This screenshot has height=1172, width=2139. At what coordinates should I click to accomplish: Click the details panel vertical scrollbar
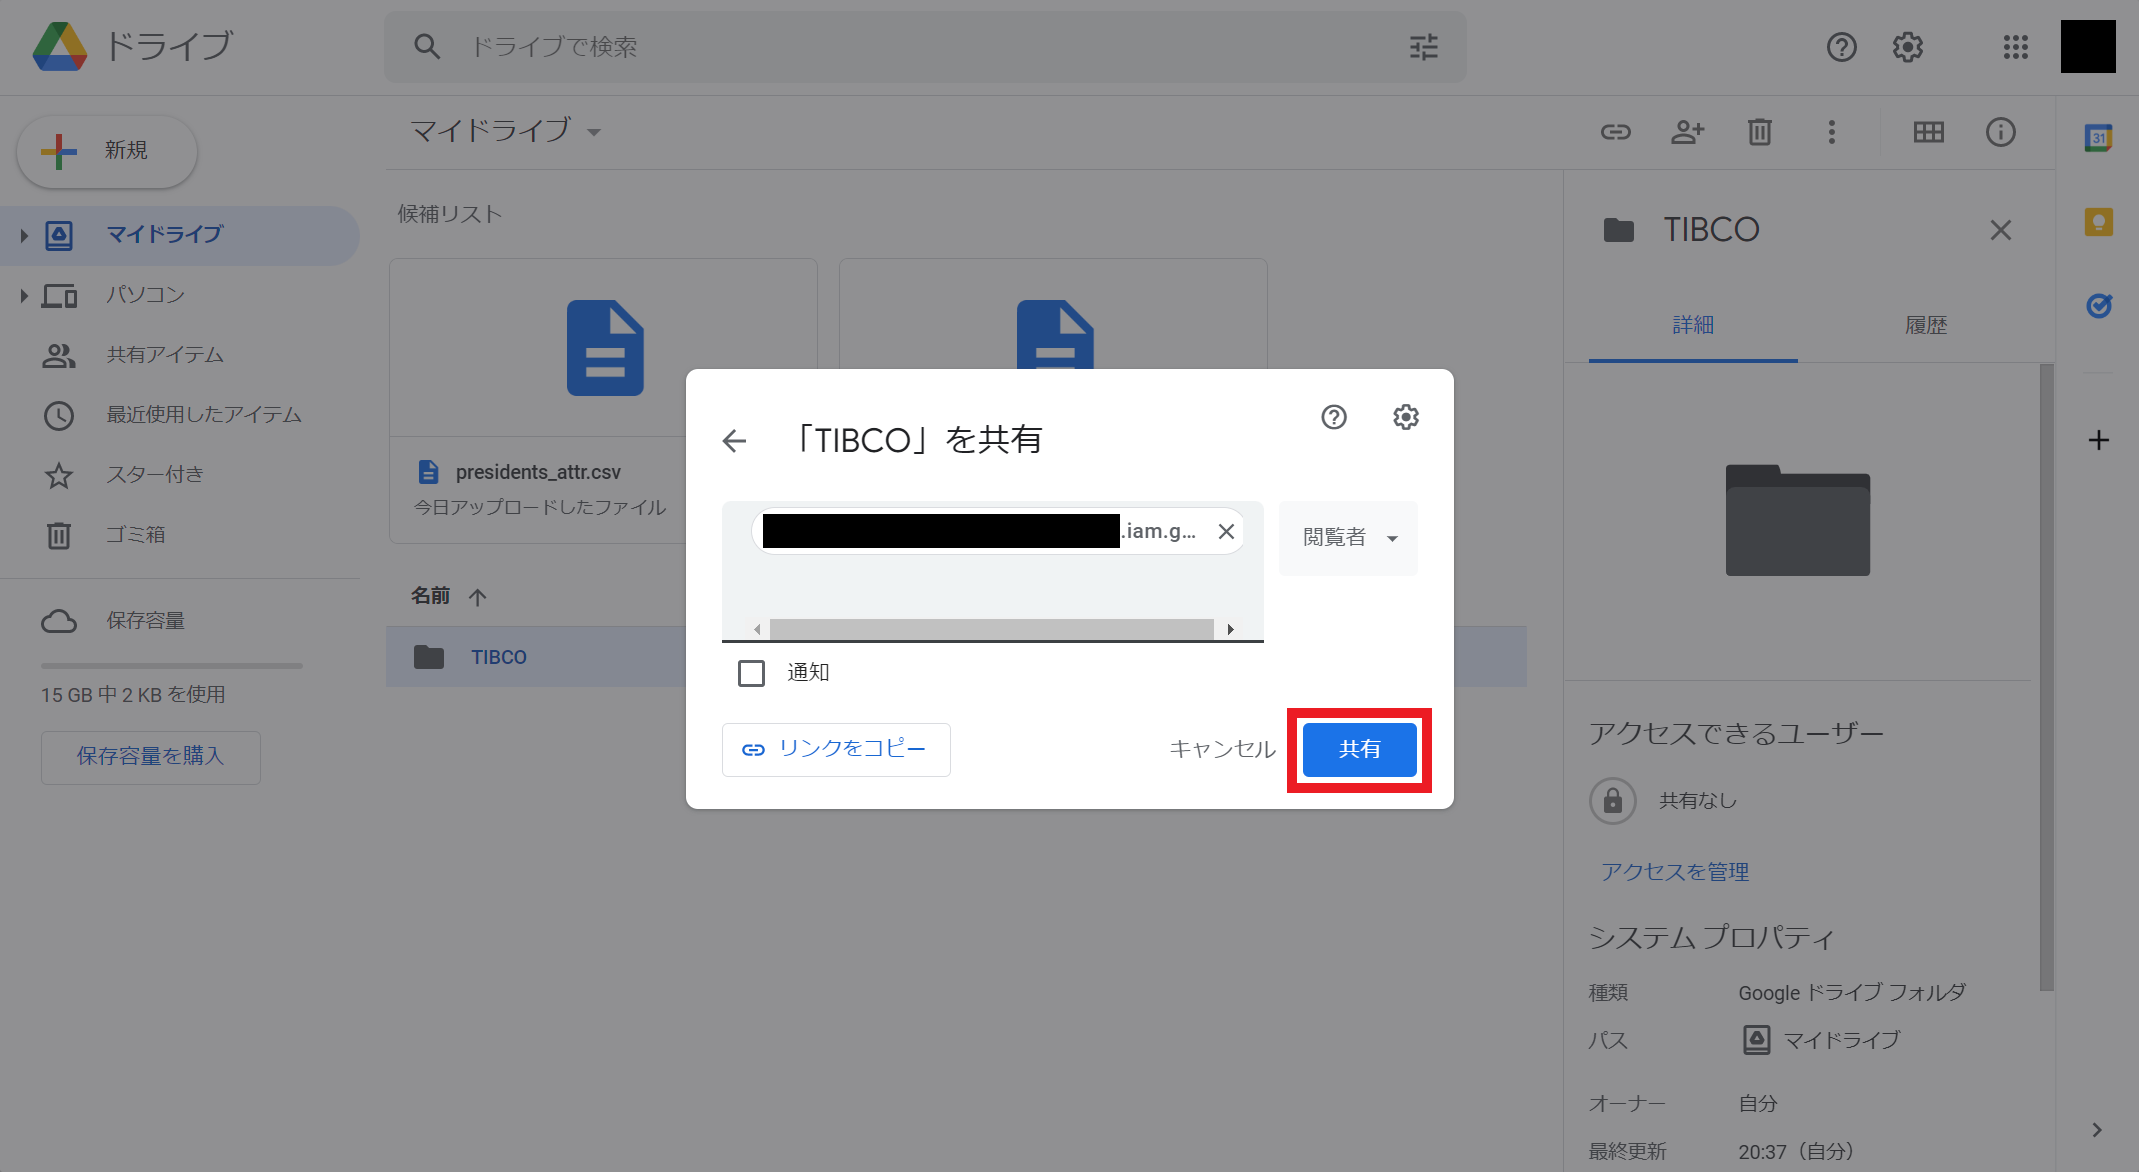point(2046,678)
